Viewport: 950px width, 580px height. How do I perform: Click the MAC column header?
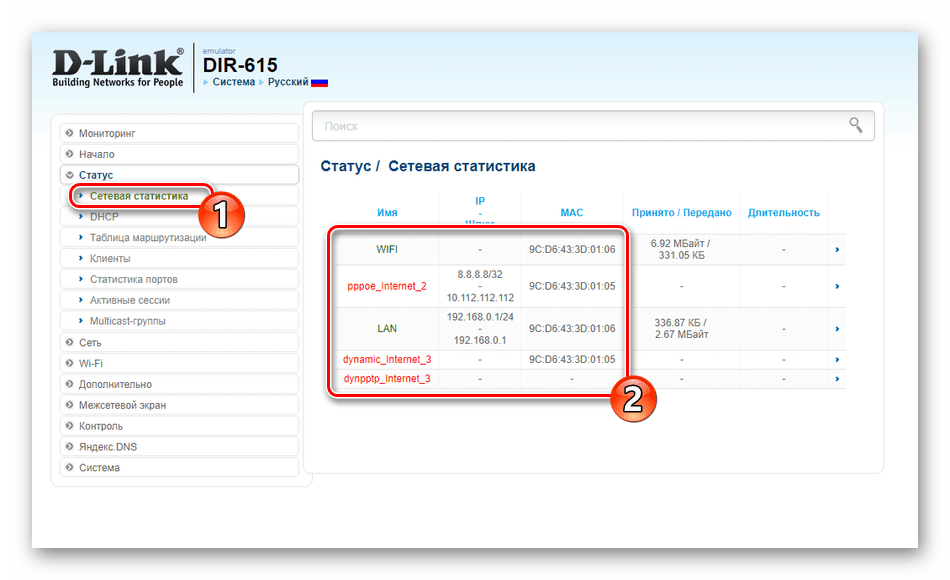click(571, 213)
